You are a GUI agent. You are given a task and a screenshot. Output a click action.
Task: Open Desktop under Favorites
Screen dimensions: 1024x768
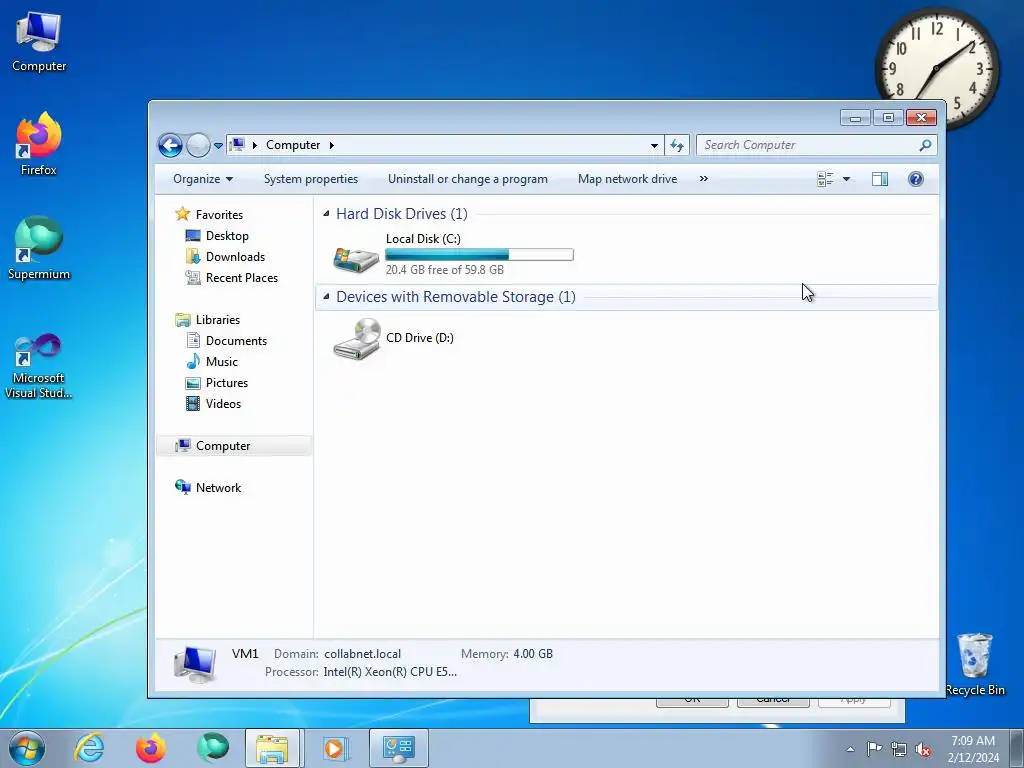pos(227,236)
